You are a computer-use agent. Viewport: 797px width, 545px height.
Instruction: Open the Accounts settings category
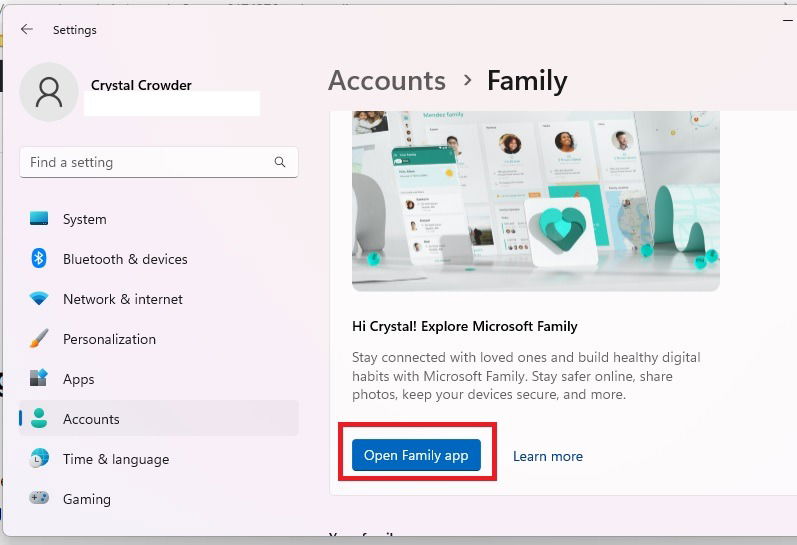click(x=159, y=418)
